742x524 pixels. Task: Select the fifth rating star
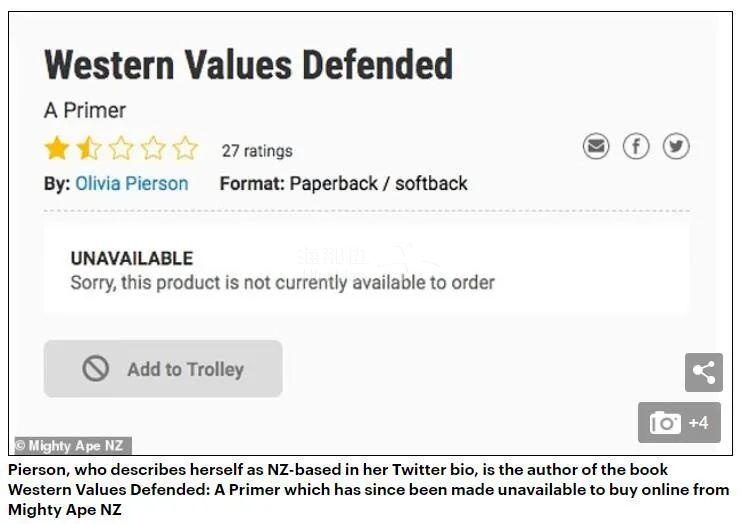(x=185, y=149)
